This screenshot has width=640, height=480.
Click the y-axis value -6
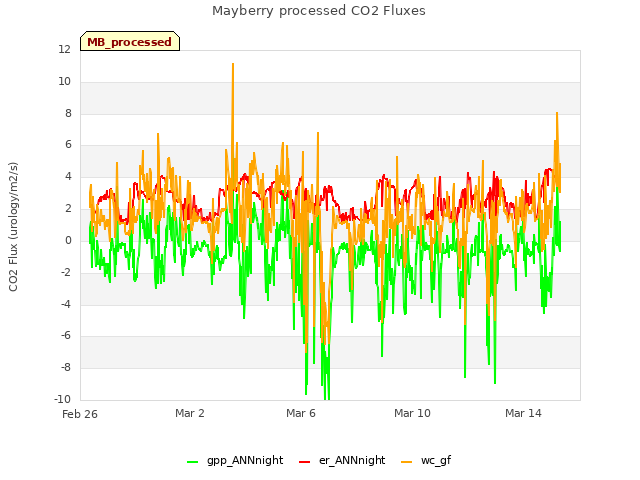(66, 336)
